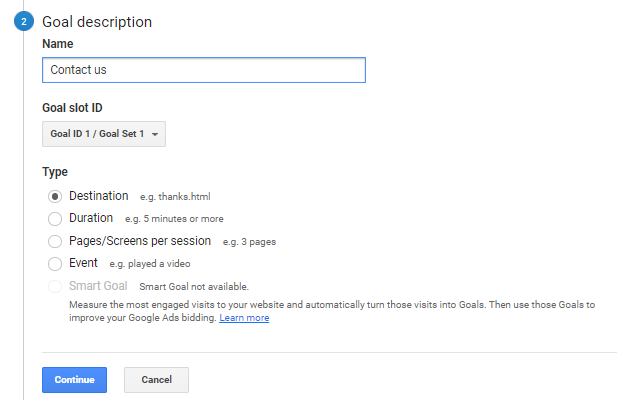Select the Destination goal type radio button
Screen dimensions: 630x400
pyautogui.click(x=55, y=196)
